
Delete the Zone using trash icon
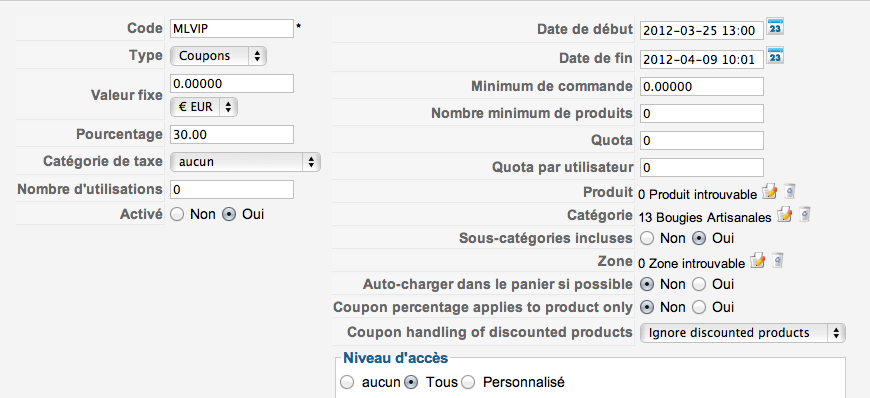(x=778, y=260)
